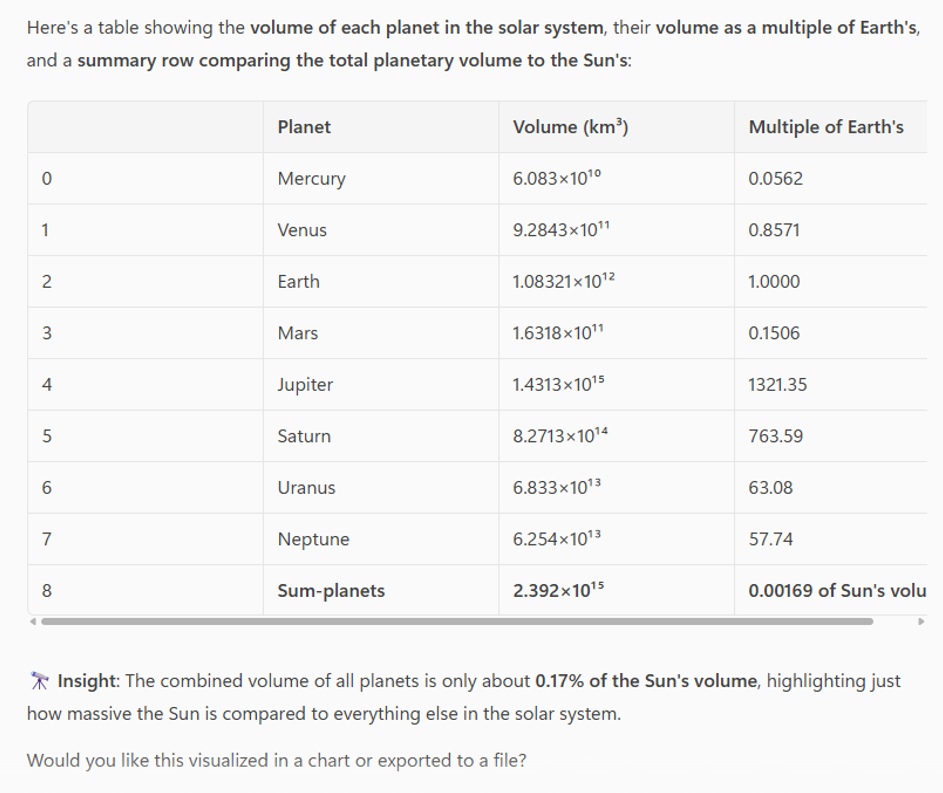Image resolution: width=943 pixels, height=793 pixels.
Task: Click the Venus volume value 9.2843×10¹¹
Action: coord(561,230)
